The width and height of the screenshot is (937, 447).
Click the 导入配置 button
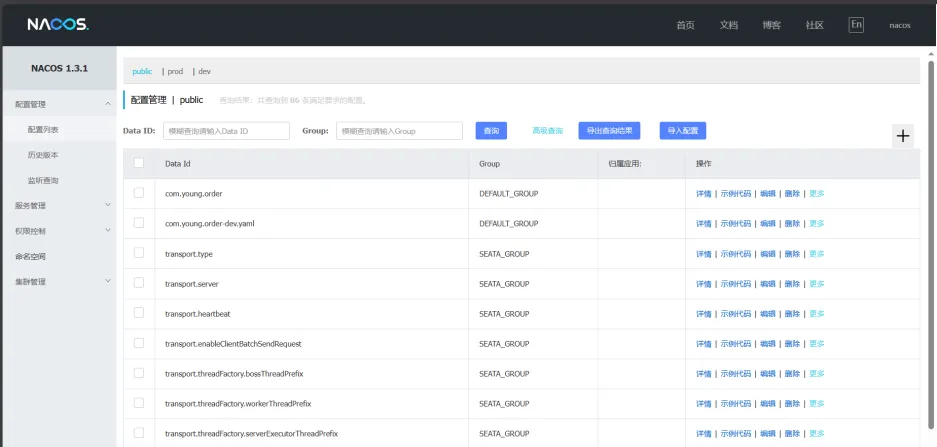683,131
